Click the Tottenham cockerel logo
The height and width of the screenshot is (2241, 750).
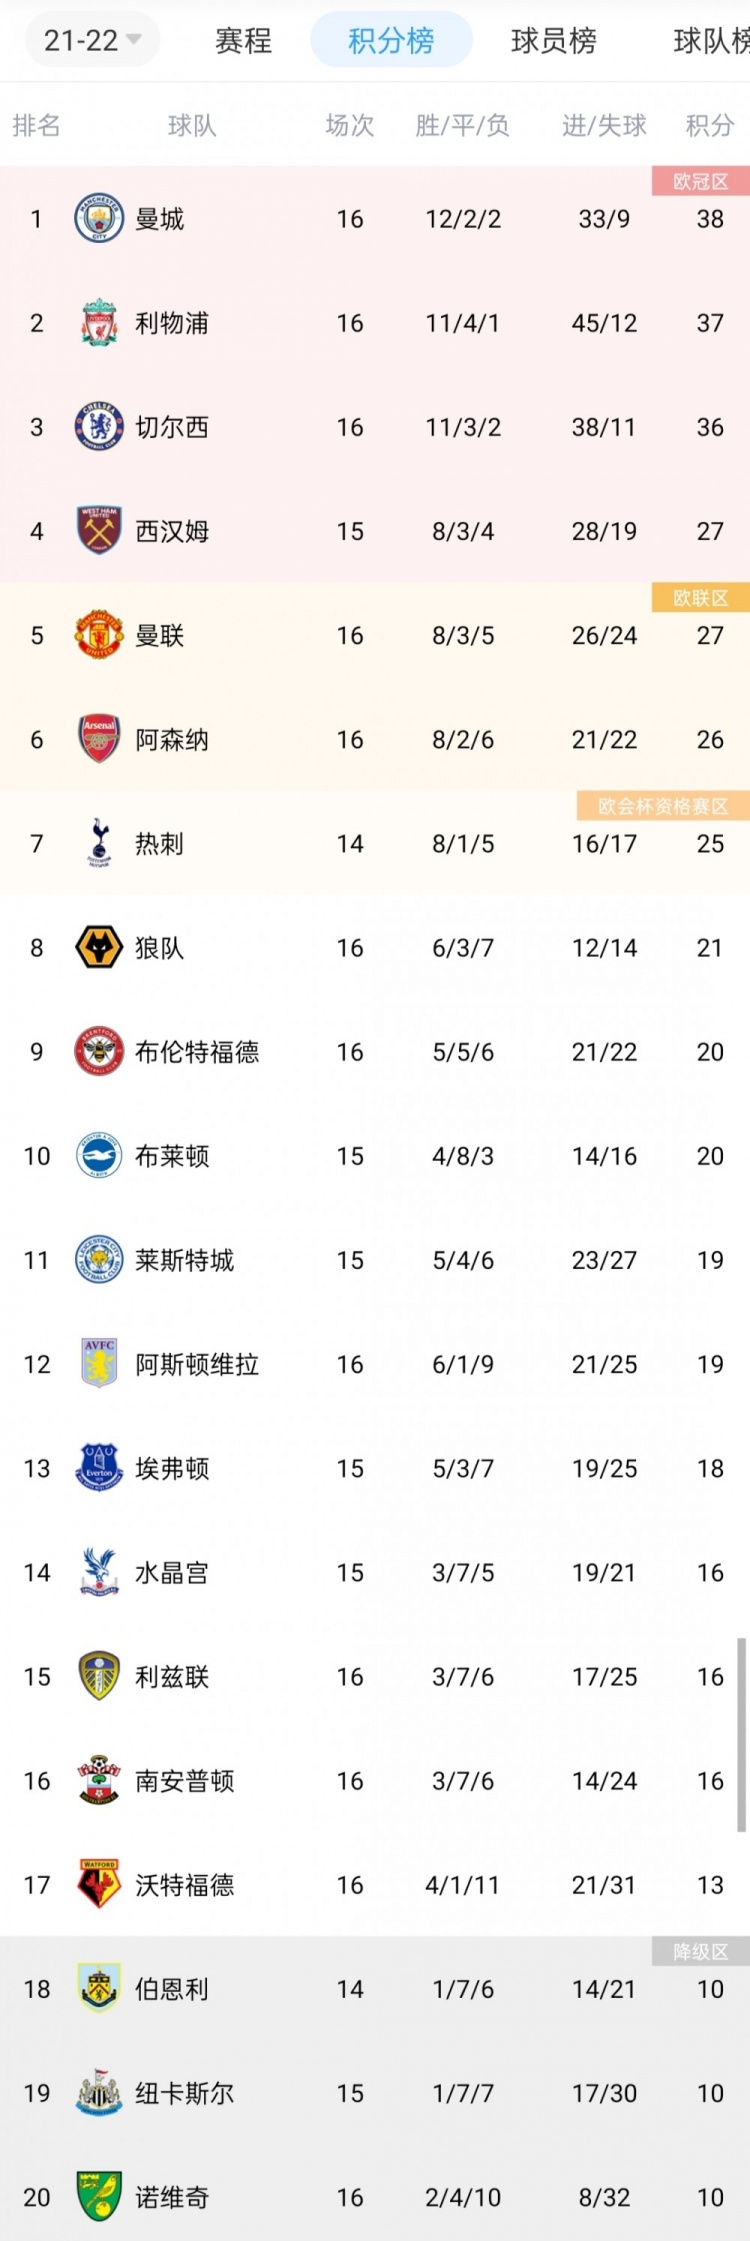(99, 843)
